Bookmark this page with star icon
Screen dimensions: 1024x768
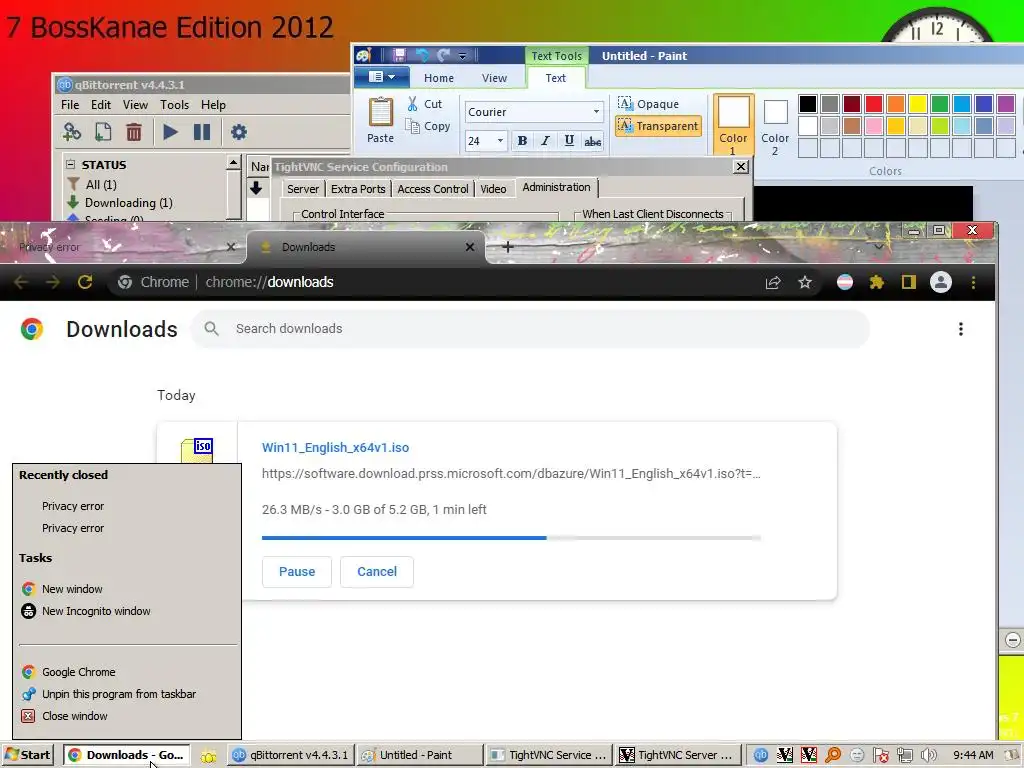[x=805, y=282]
